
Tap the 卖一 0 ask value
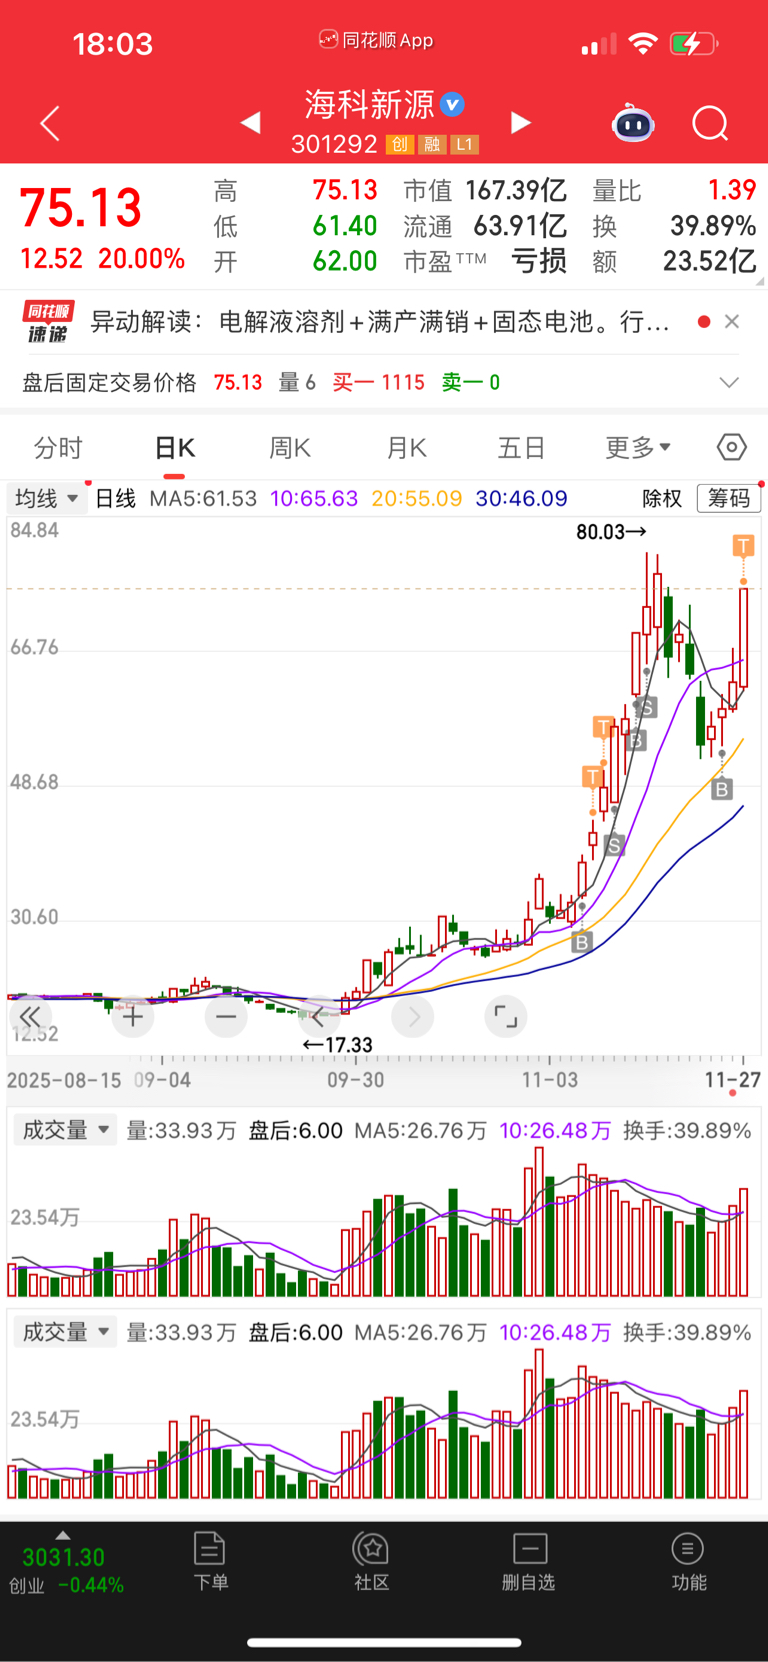[471, 383]
